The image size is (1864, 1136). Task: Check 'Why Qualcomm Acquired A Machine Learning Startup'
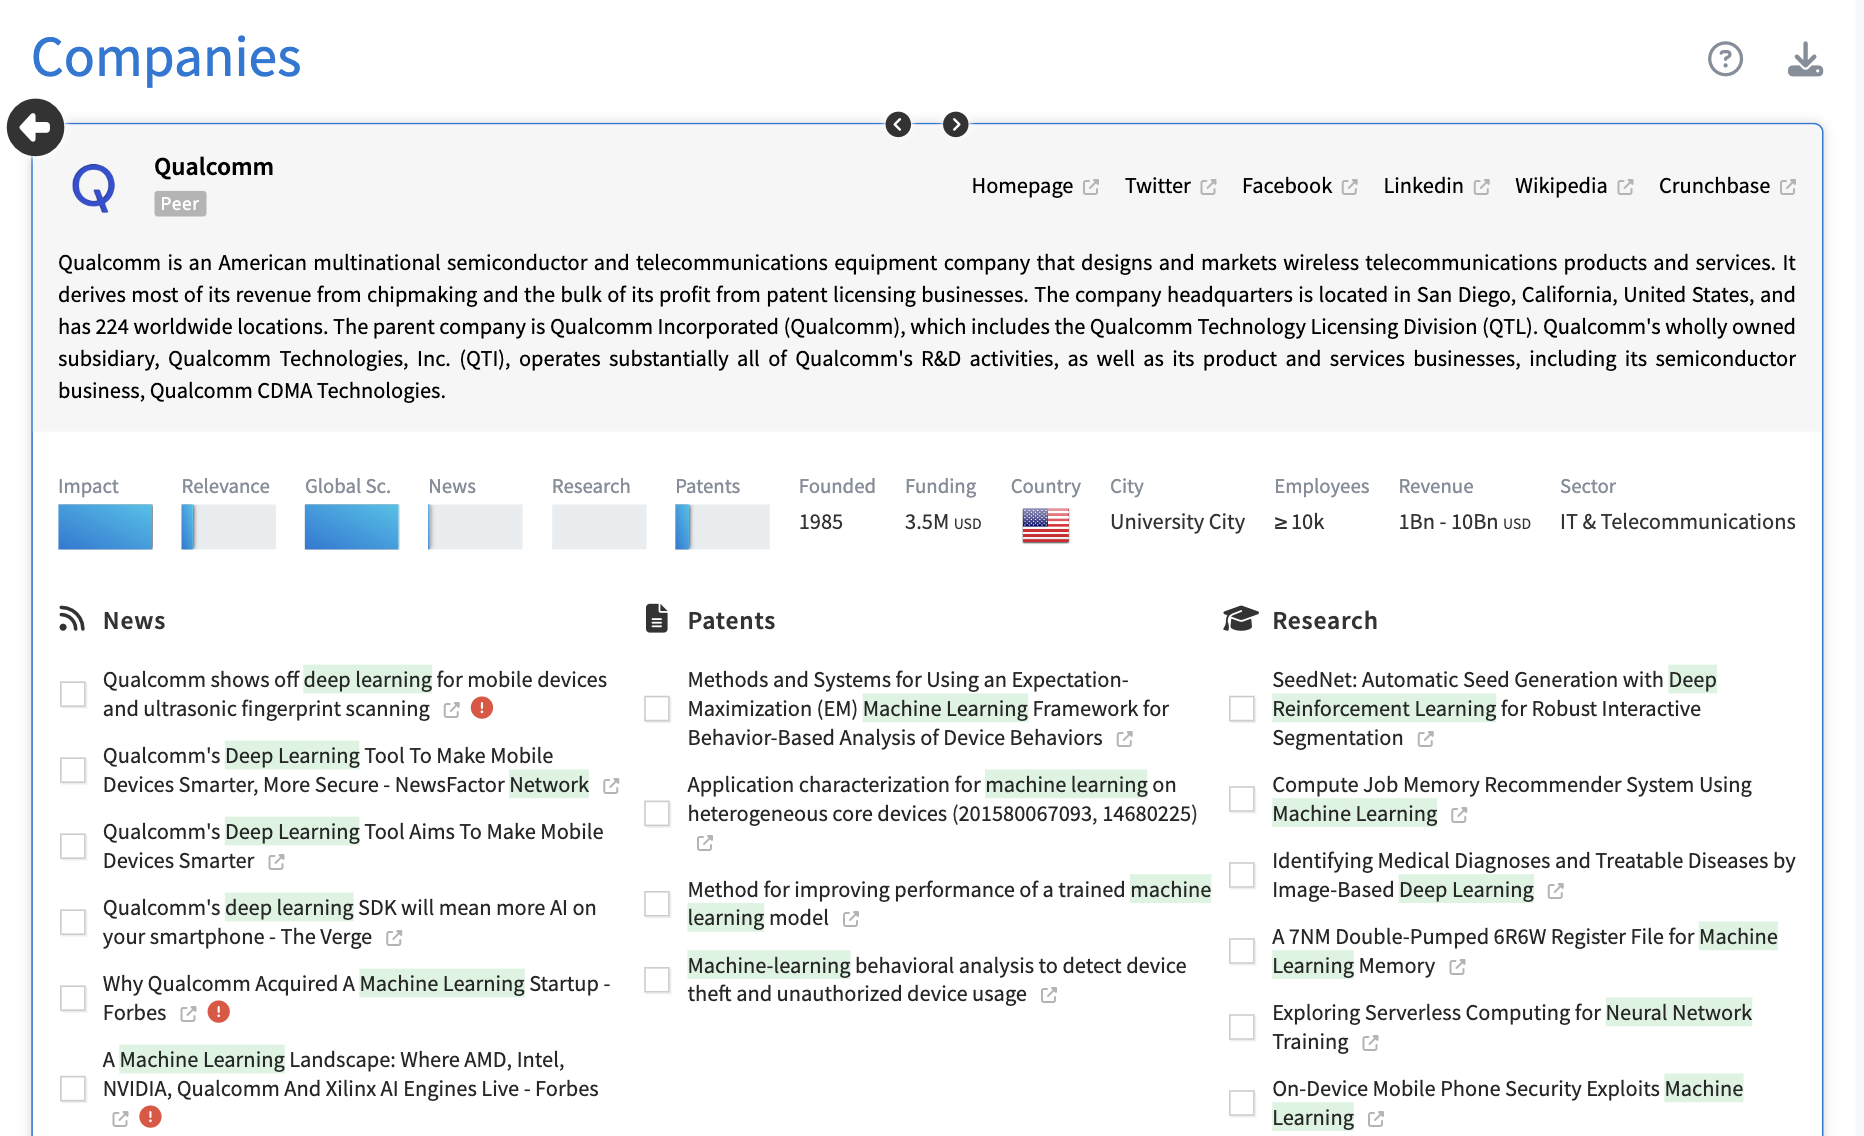73,998
